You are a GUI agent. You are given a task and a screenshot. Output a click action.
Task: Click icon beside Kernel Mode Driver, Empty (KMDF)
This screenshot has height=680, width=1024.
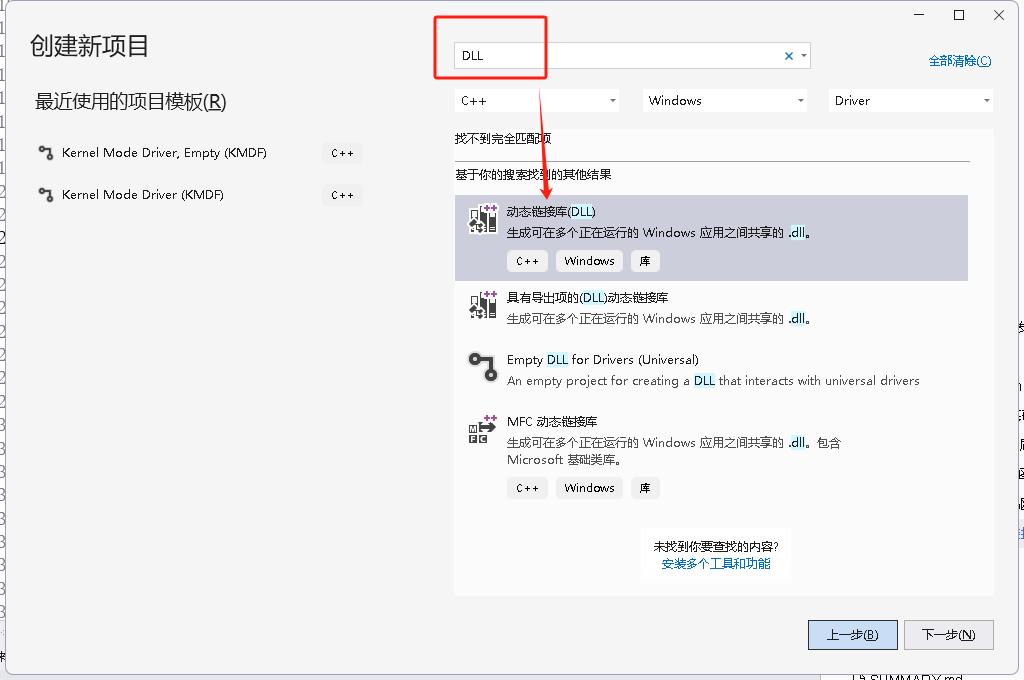[46, 153]
